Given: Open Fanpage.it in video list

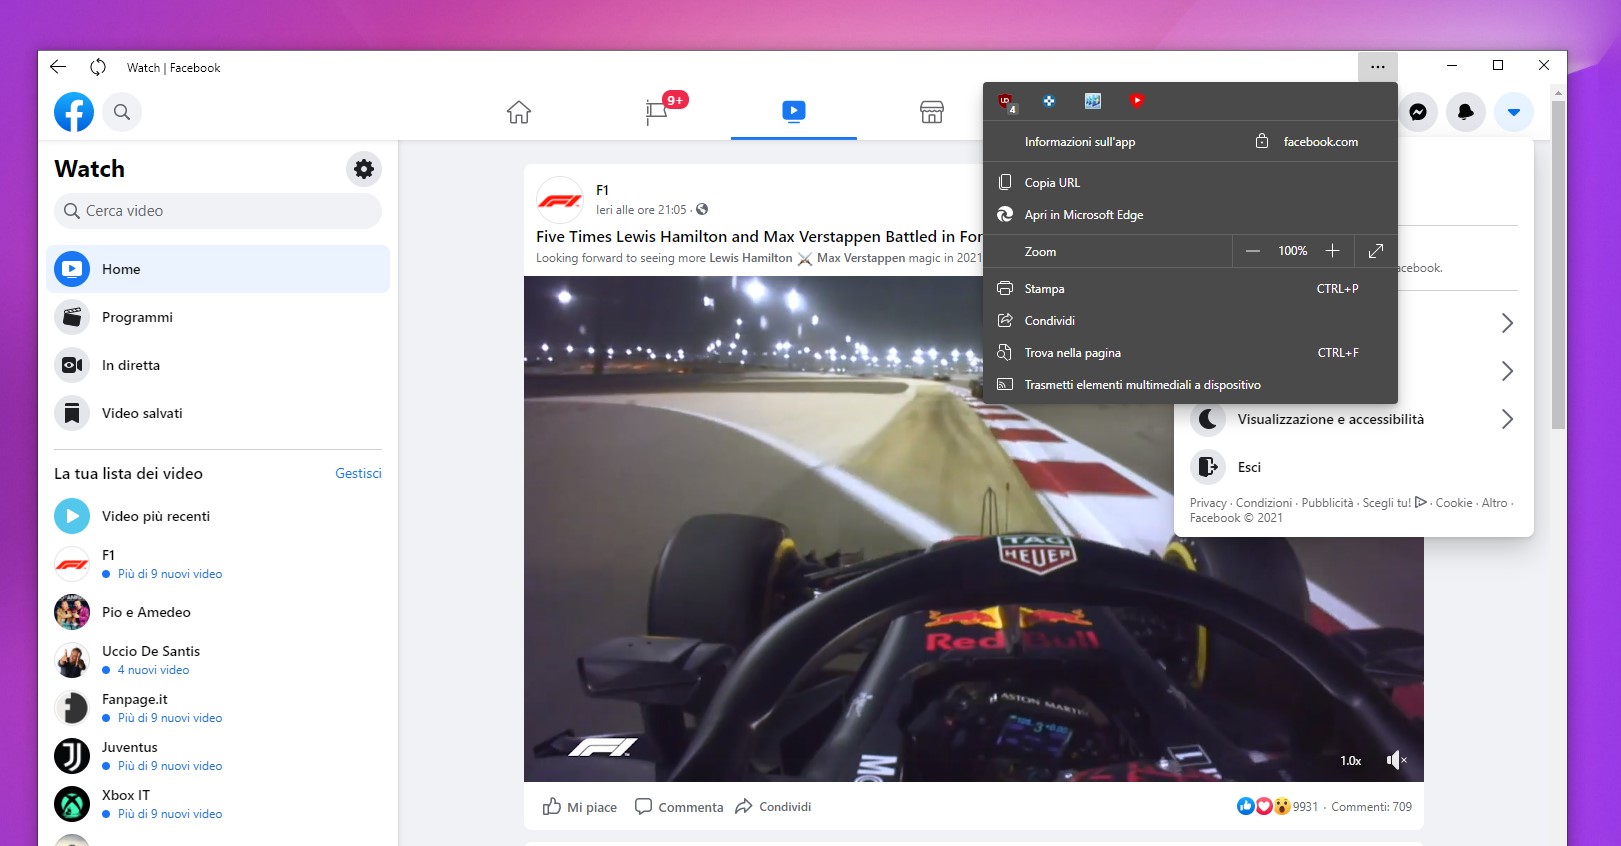Looking at the screenshot, I should tap(218, 708).
